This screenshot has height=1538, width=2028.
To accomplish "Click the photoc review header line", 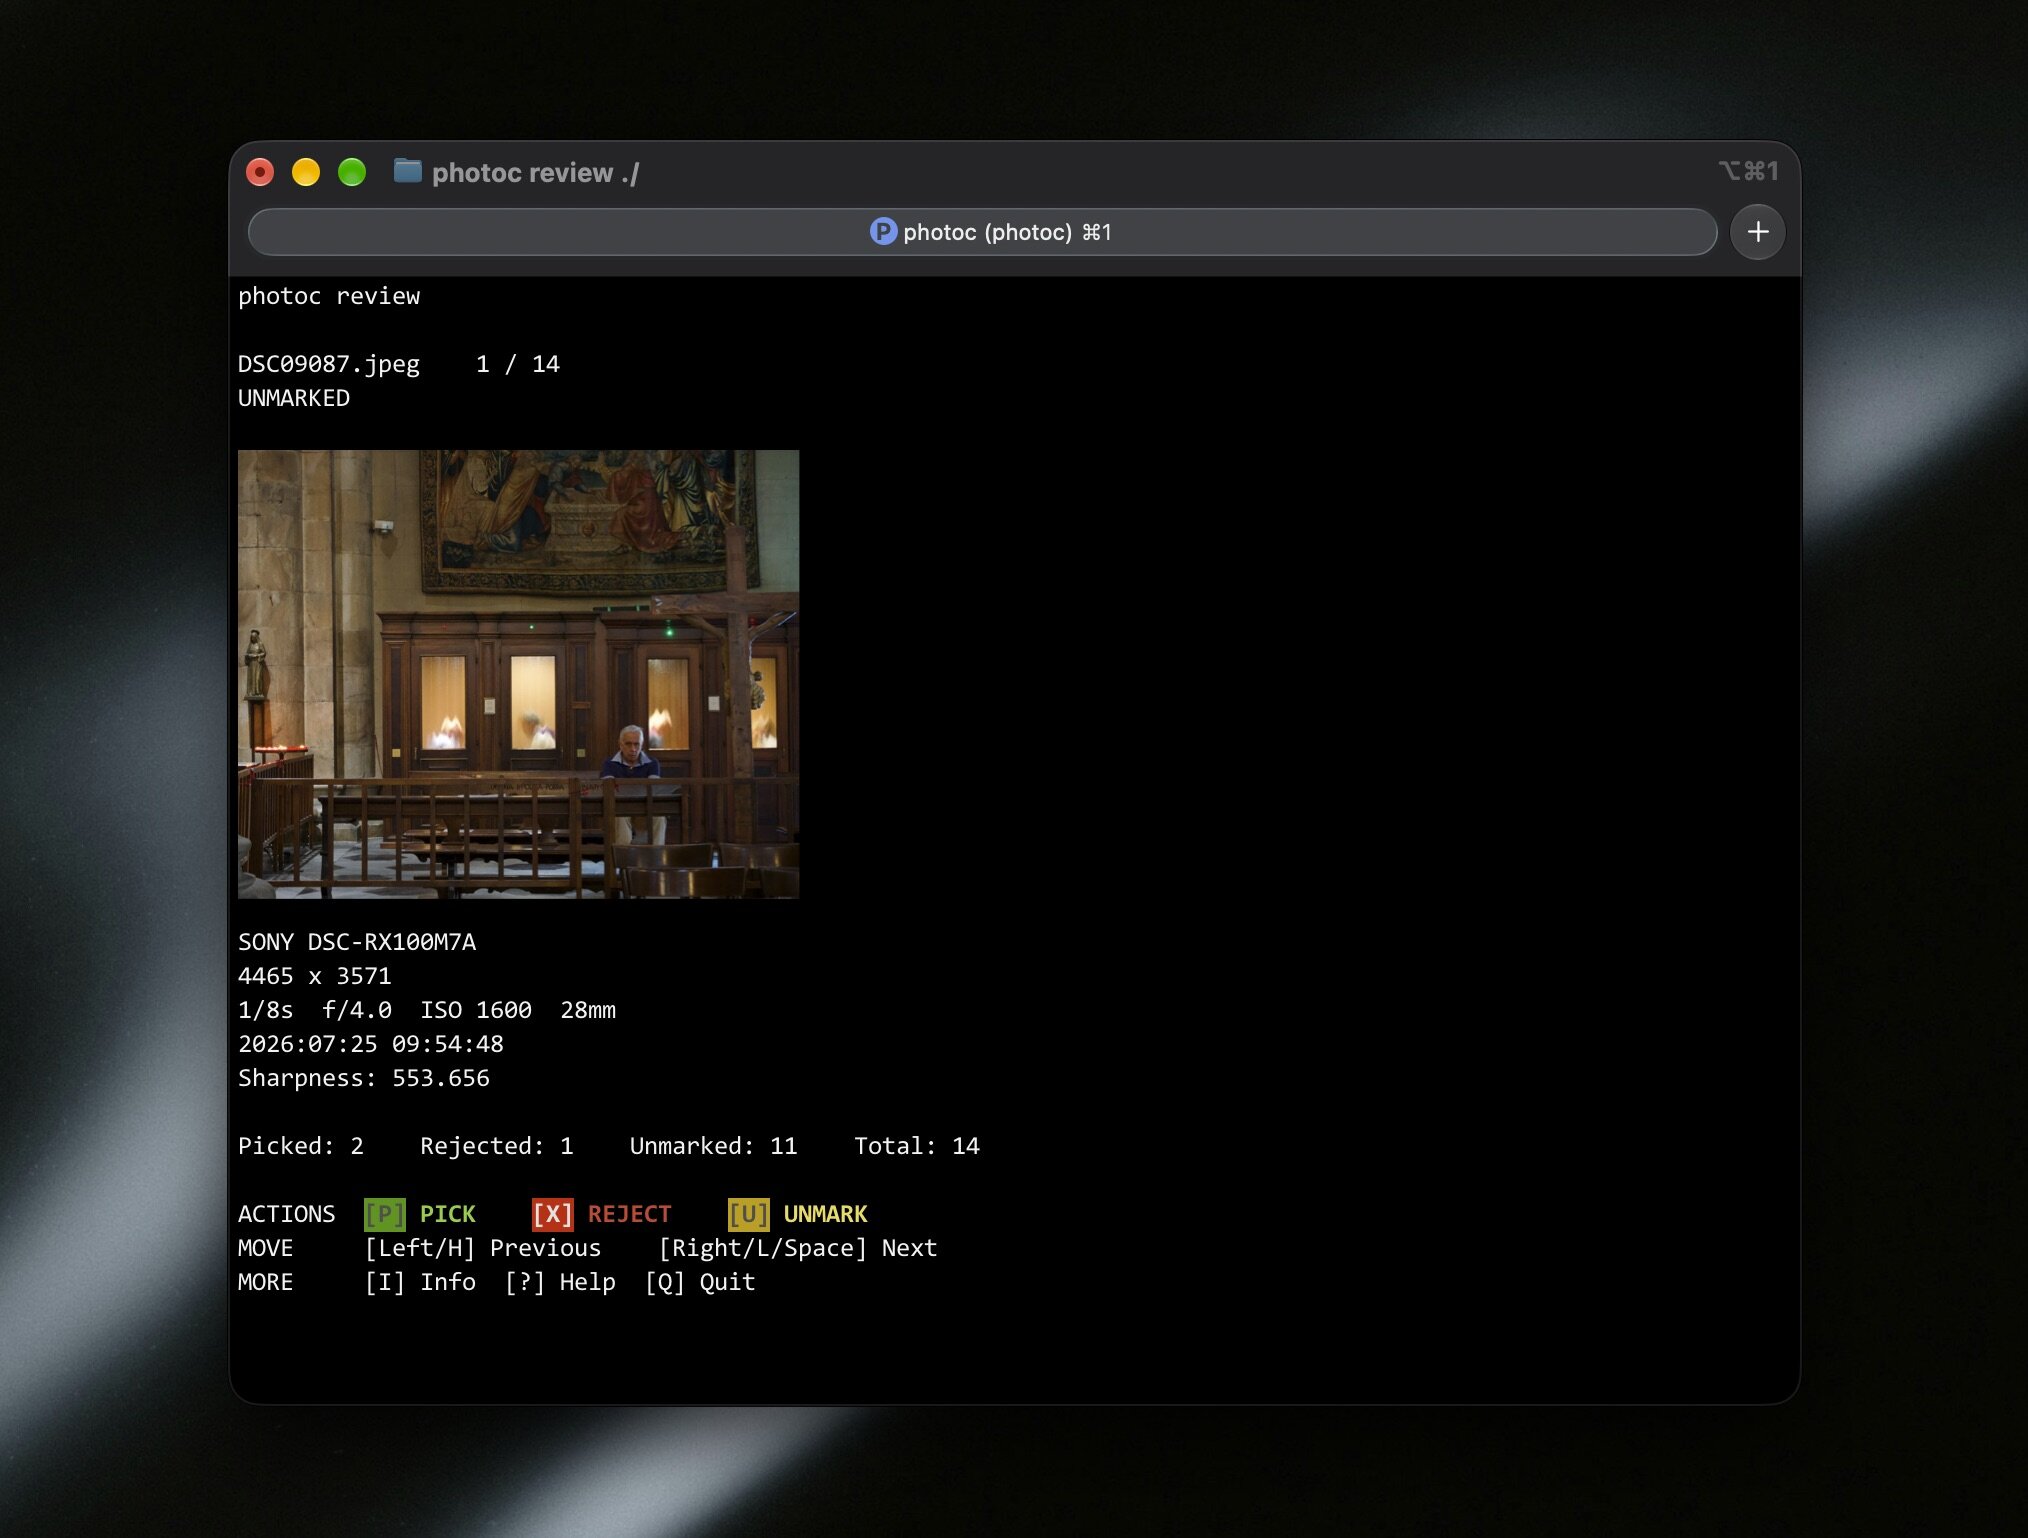I will [329, 296].
